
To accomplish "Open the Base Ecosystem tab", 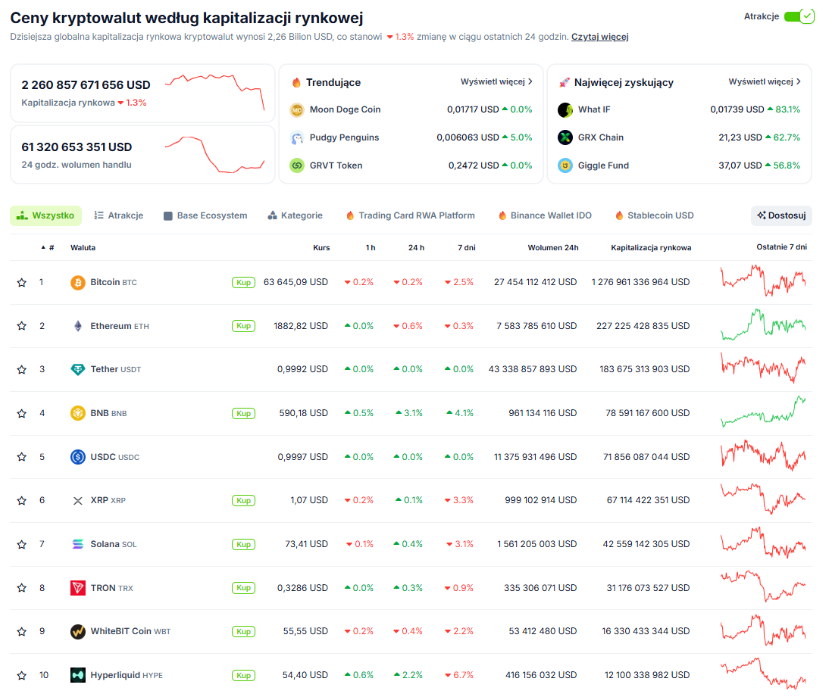I will pyautogui.click(x=205, y=216).
